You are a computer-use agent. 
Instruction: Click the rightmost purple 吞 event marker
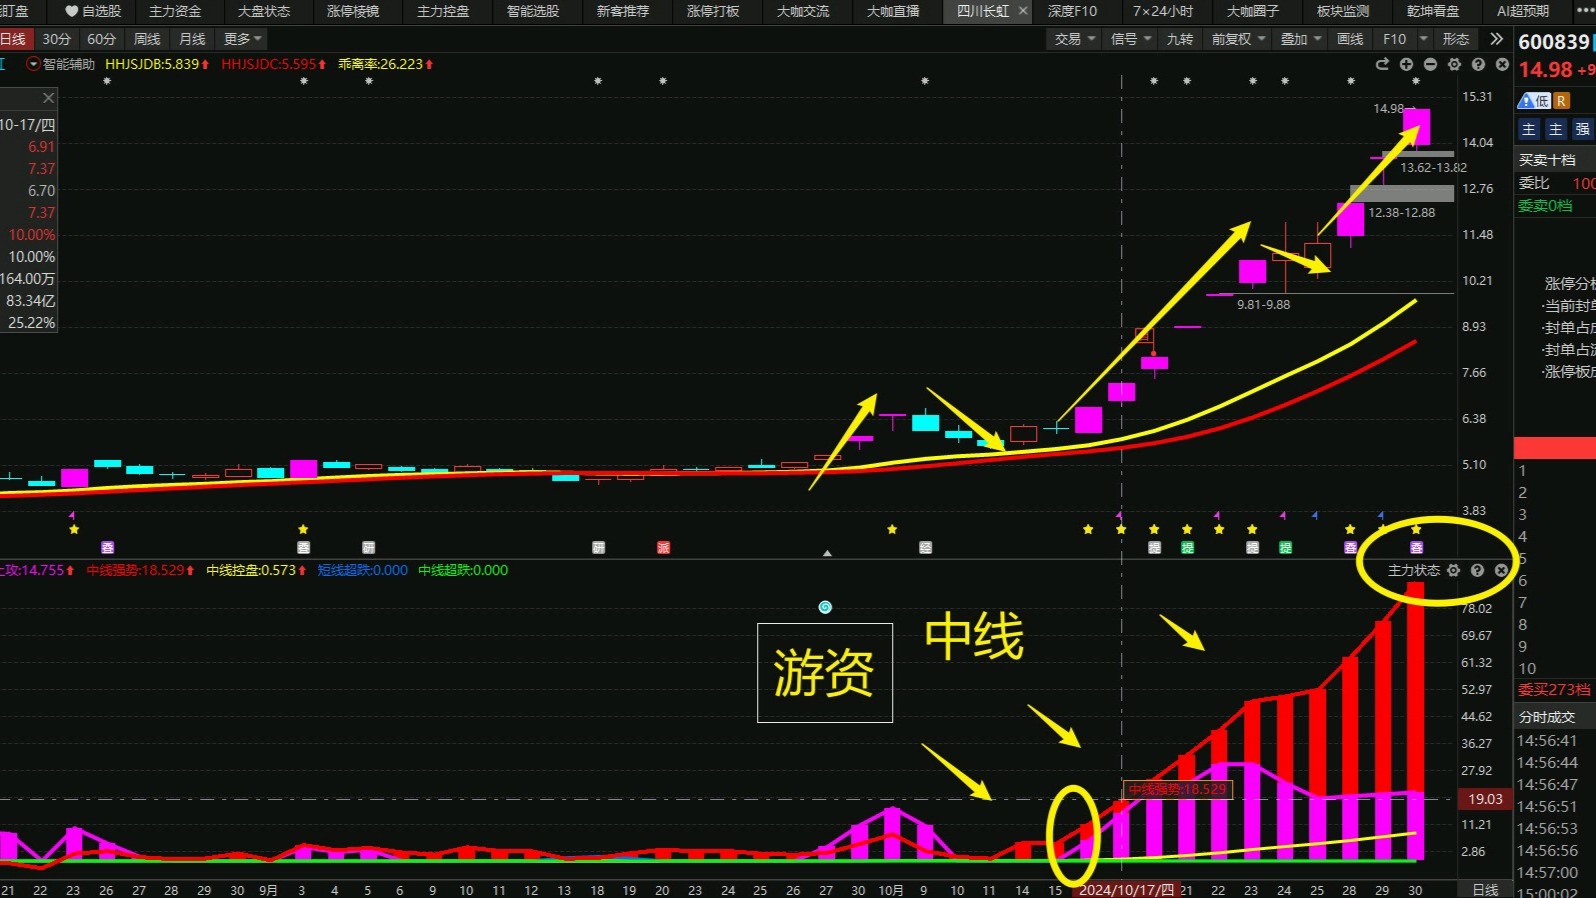tap(1416, 548)
